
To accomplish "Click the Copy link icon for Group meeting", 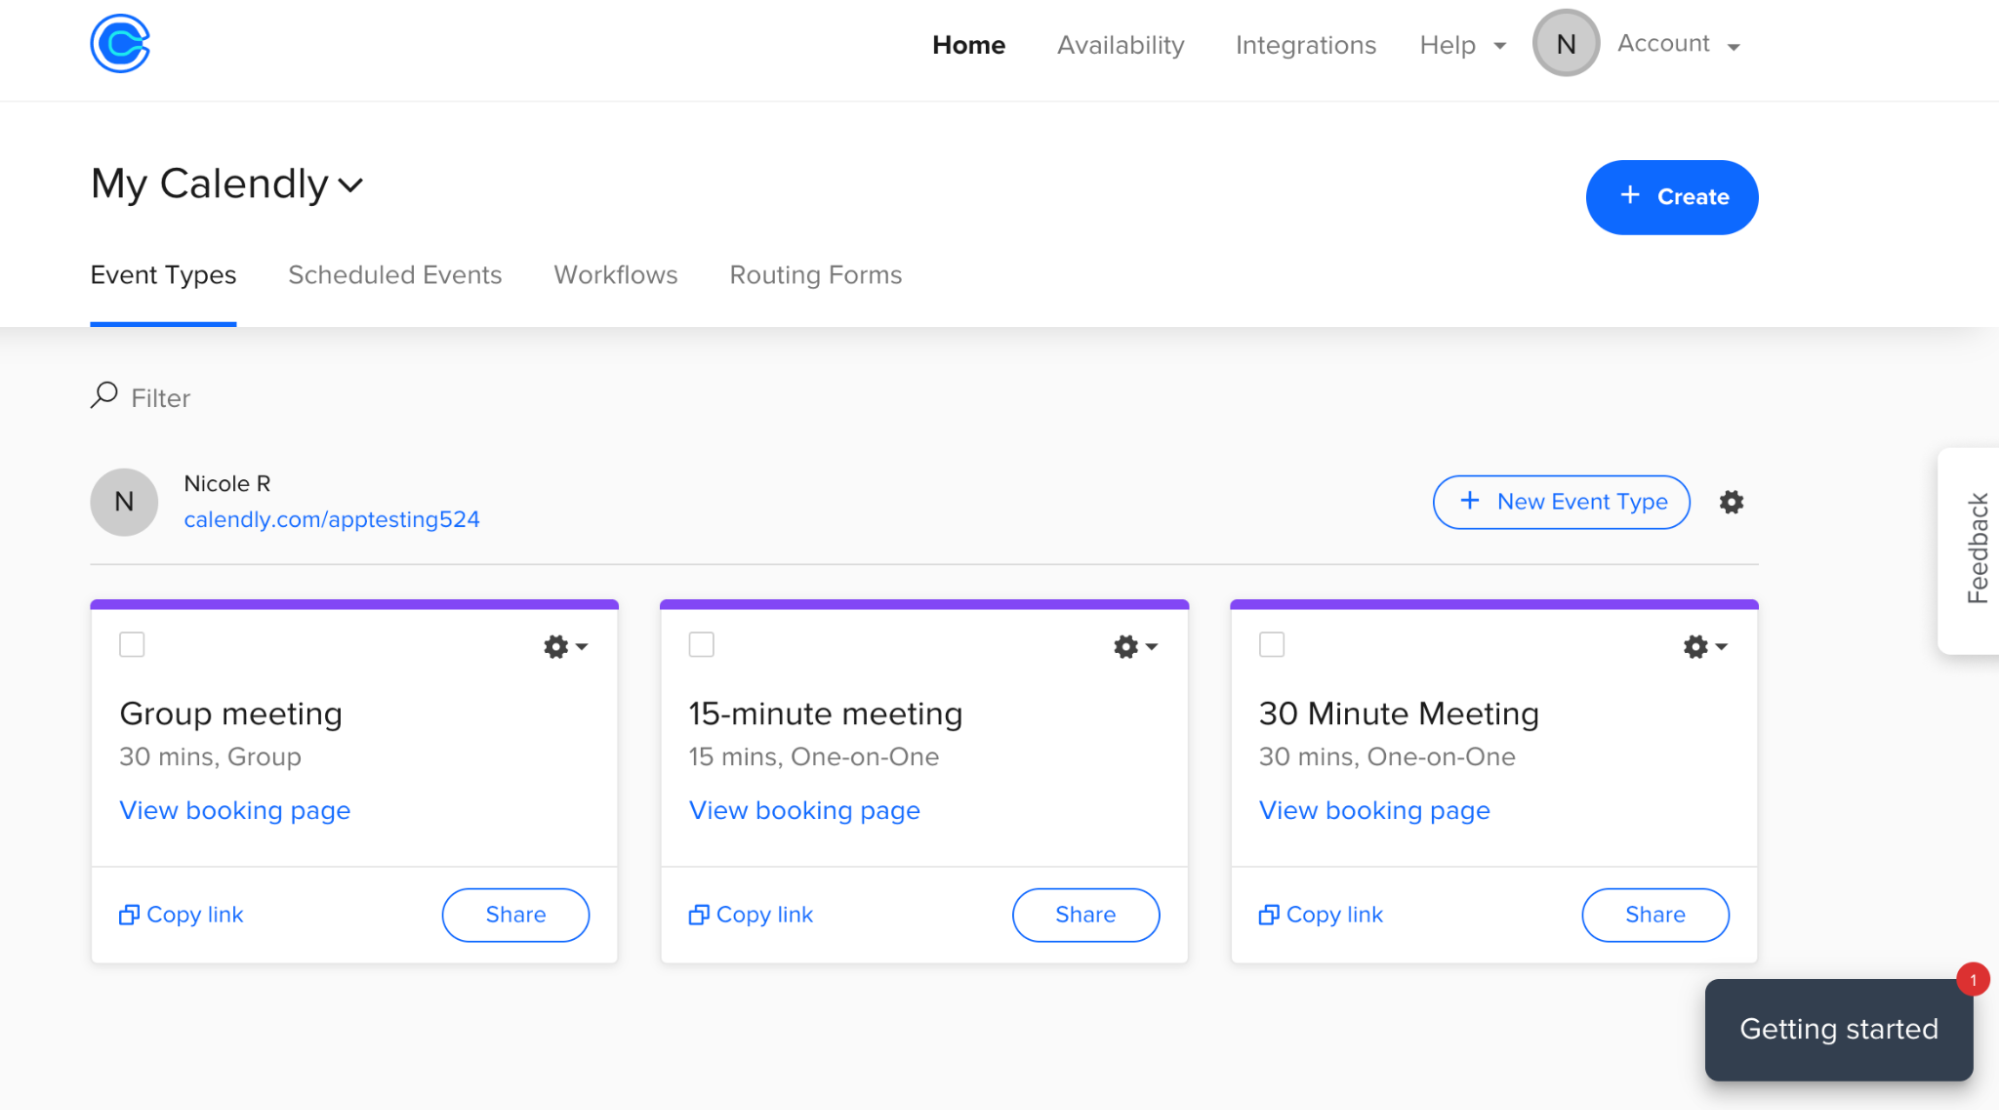I will point(128,913).
